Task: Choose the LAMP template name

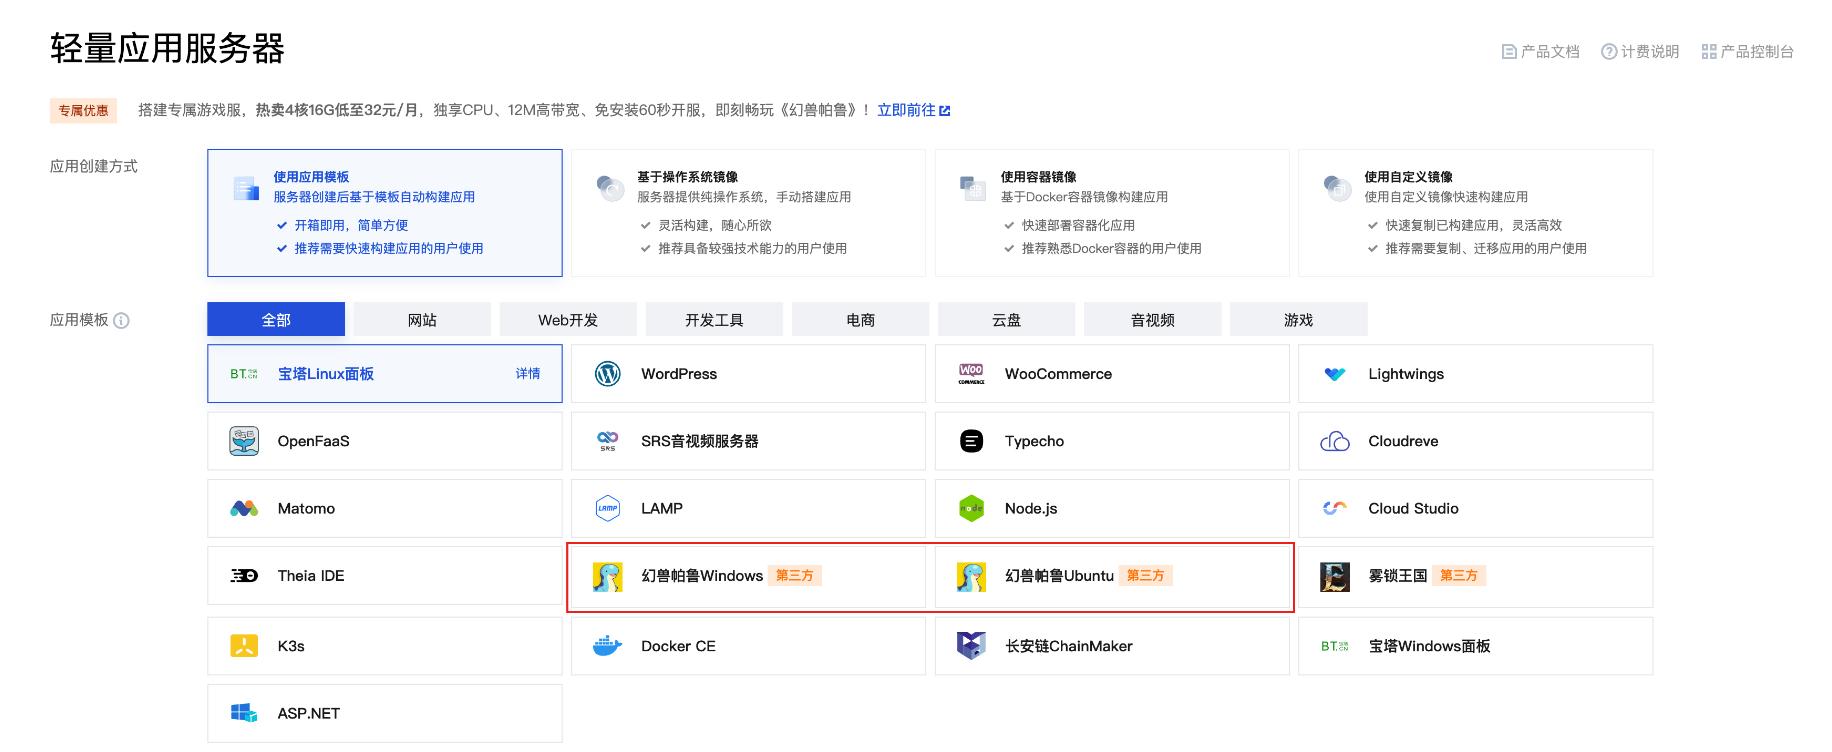Action: [662, 508]
